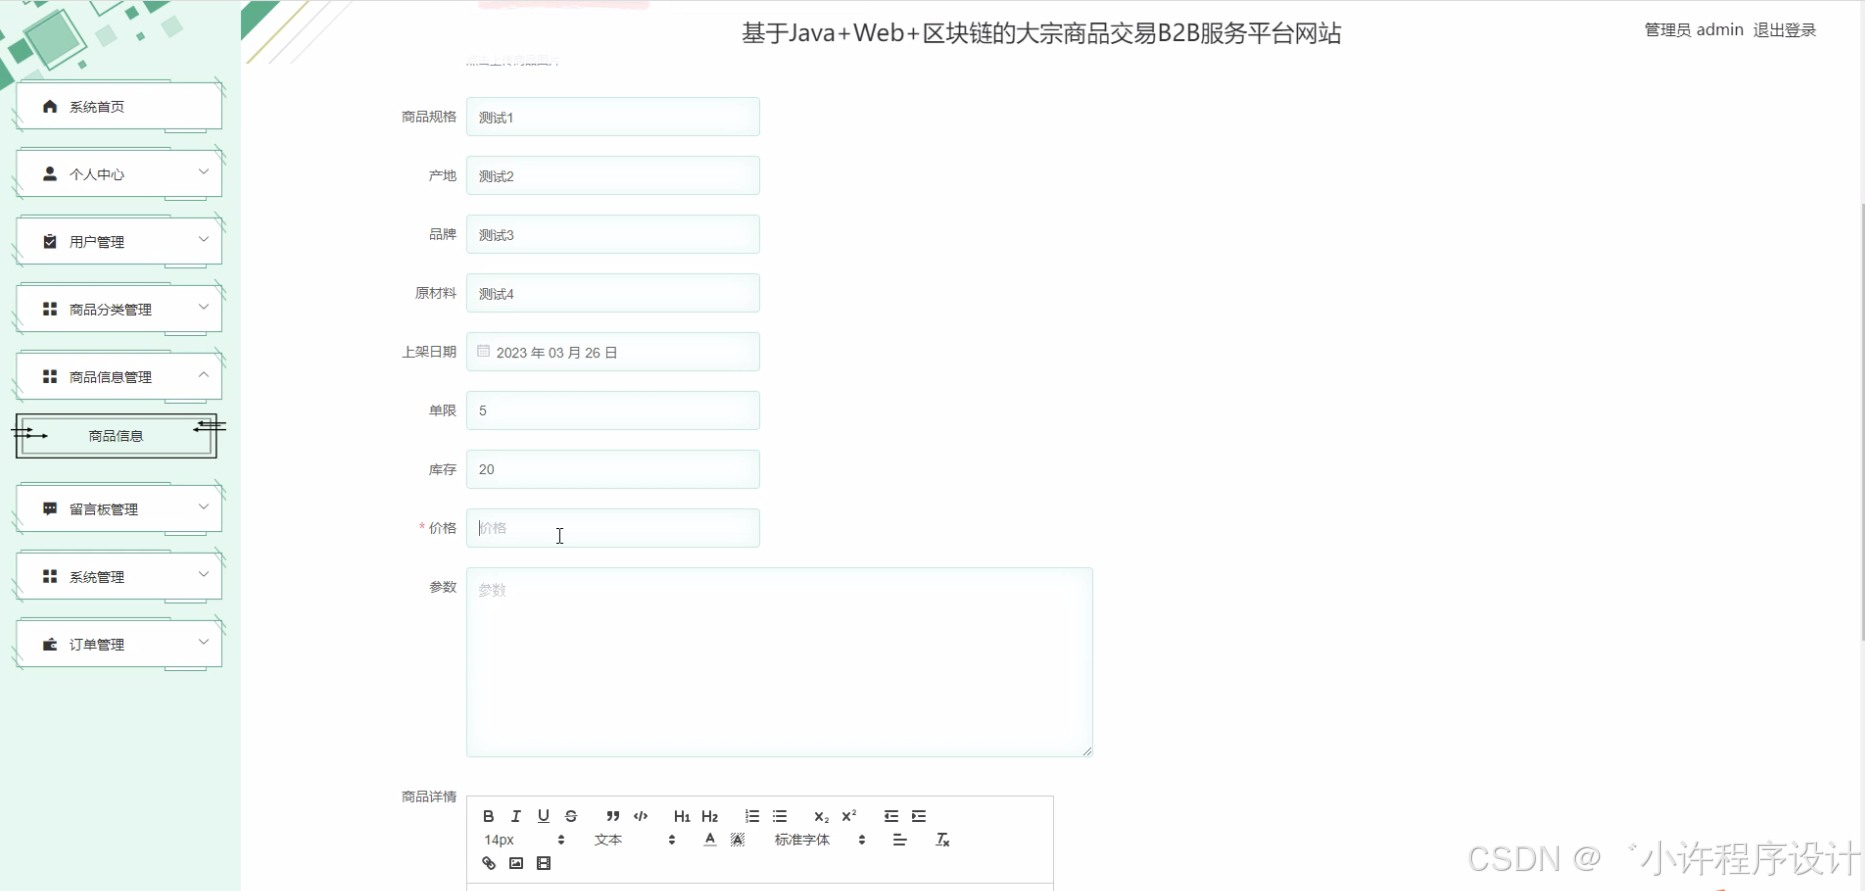Insert an image into 商品详情

click(x=516, y=863)
